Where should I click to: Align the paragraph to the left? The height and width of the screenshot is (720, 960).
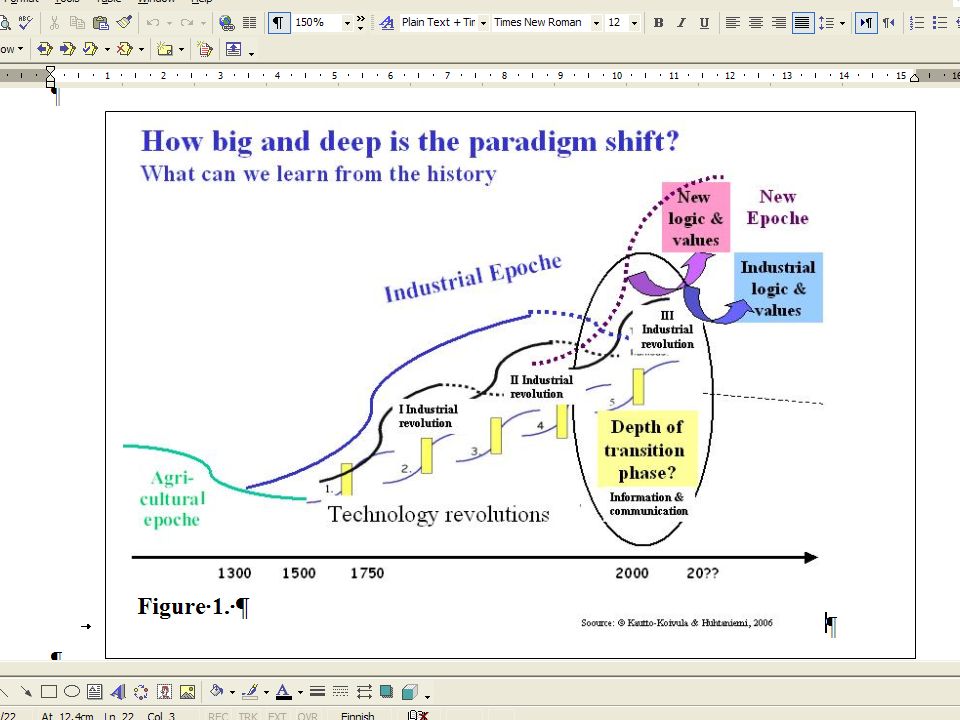(x=732, y=23)
